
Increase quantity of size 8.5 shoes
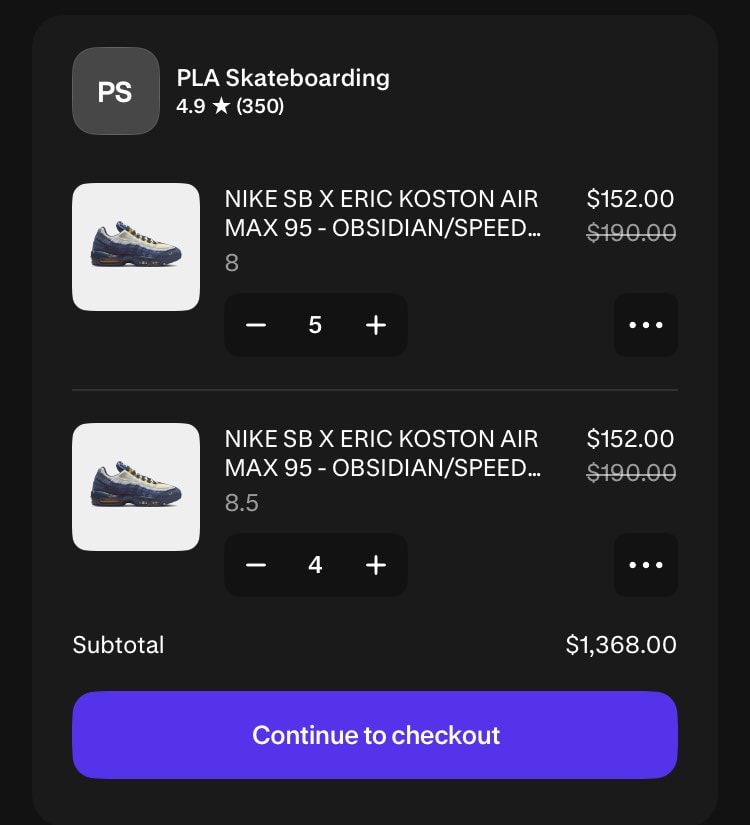tap(376, 565)
